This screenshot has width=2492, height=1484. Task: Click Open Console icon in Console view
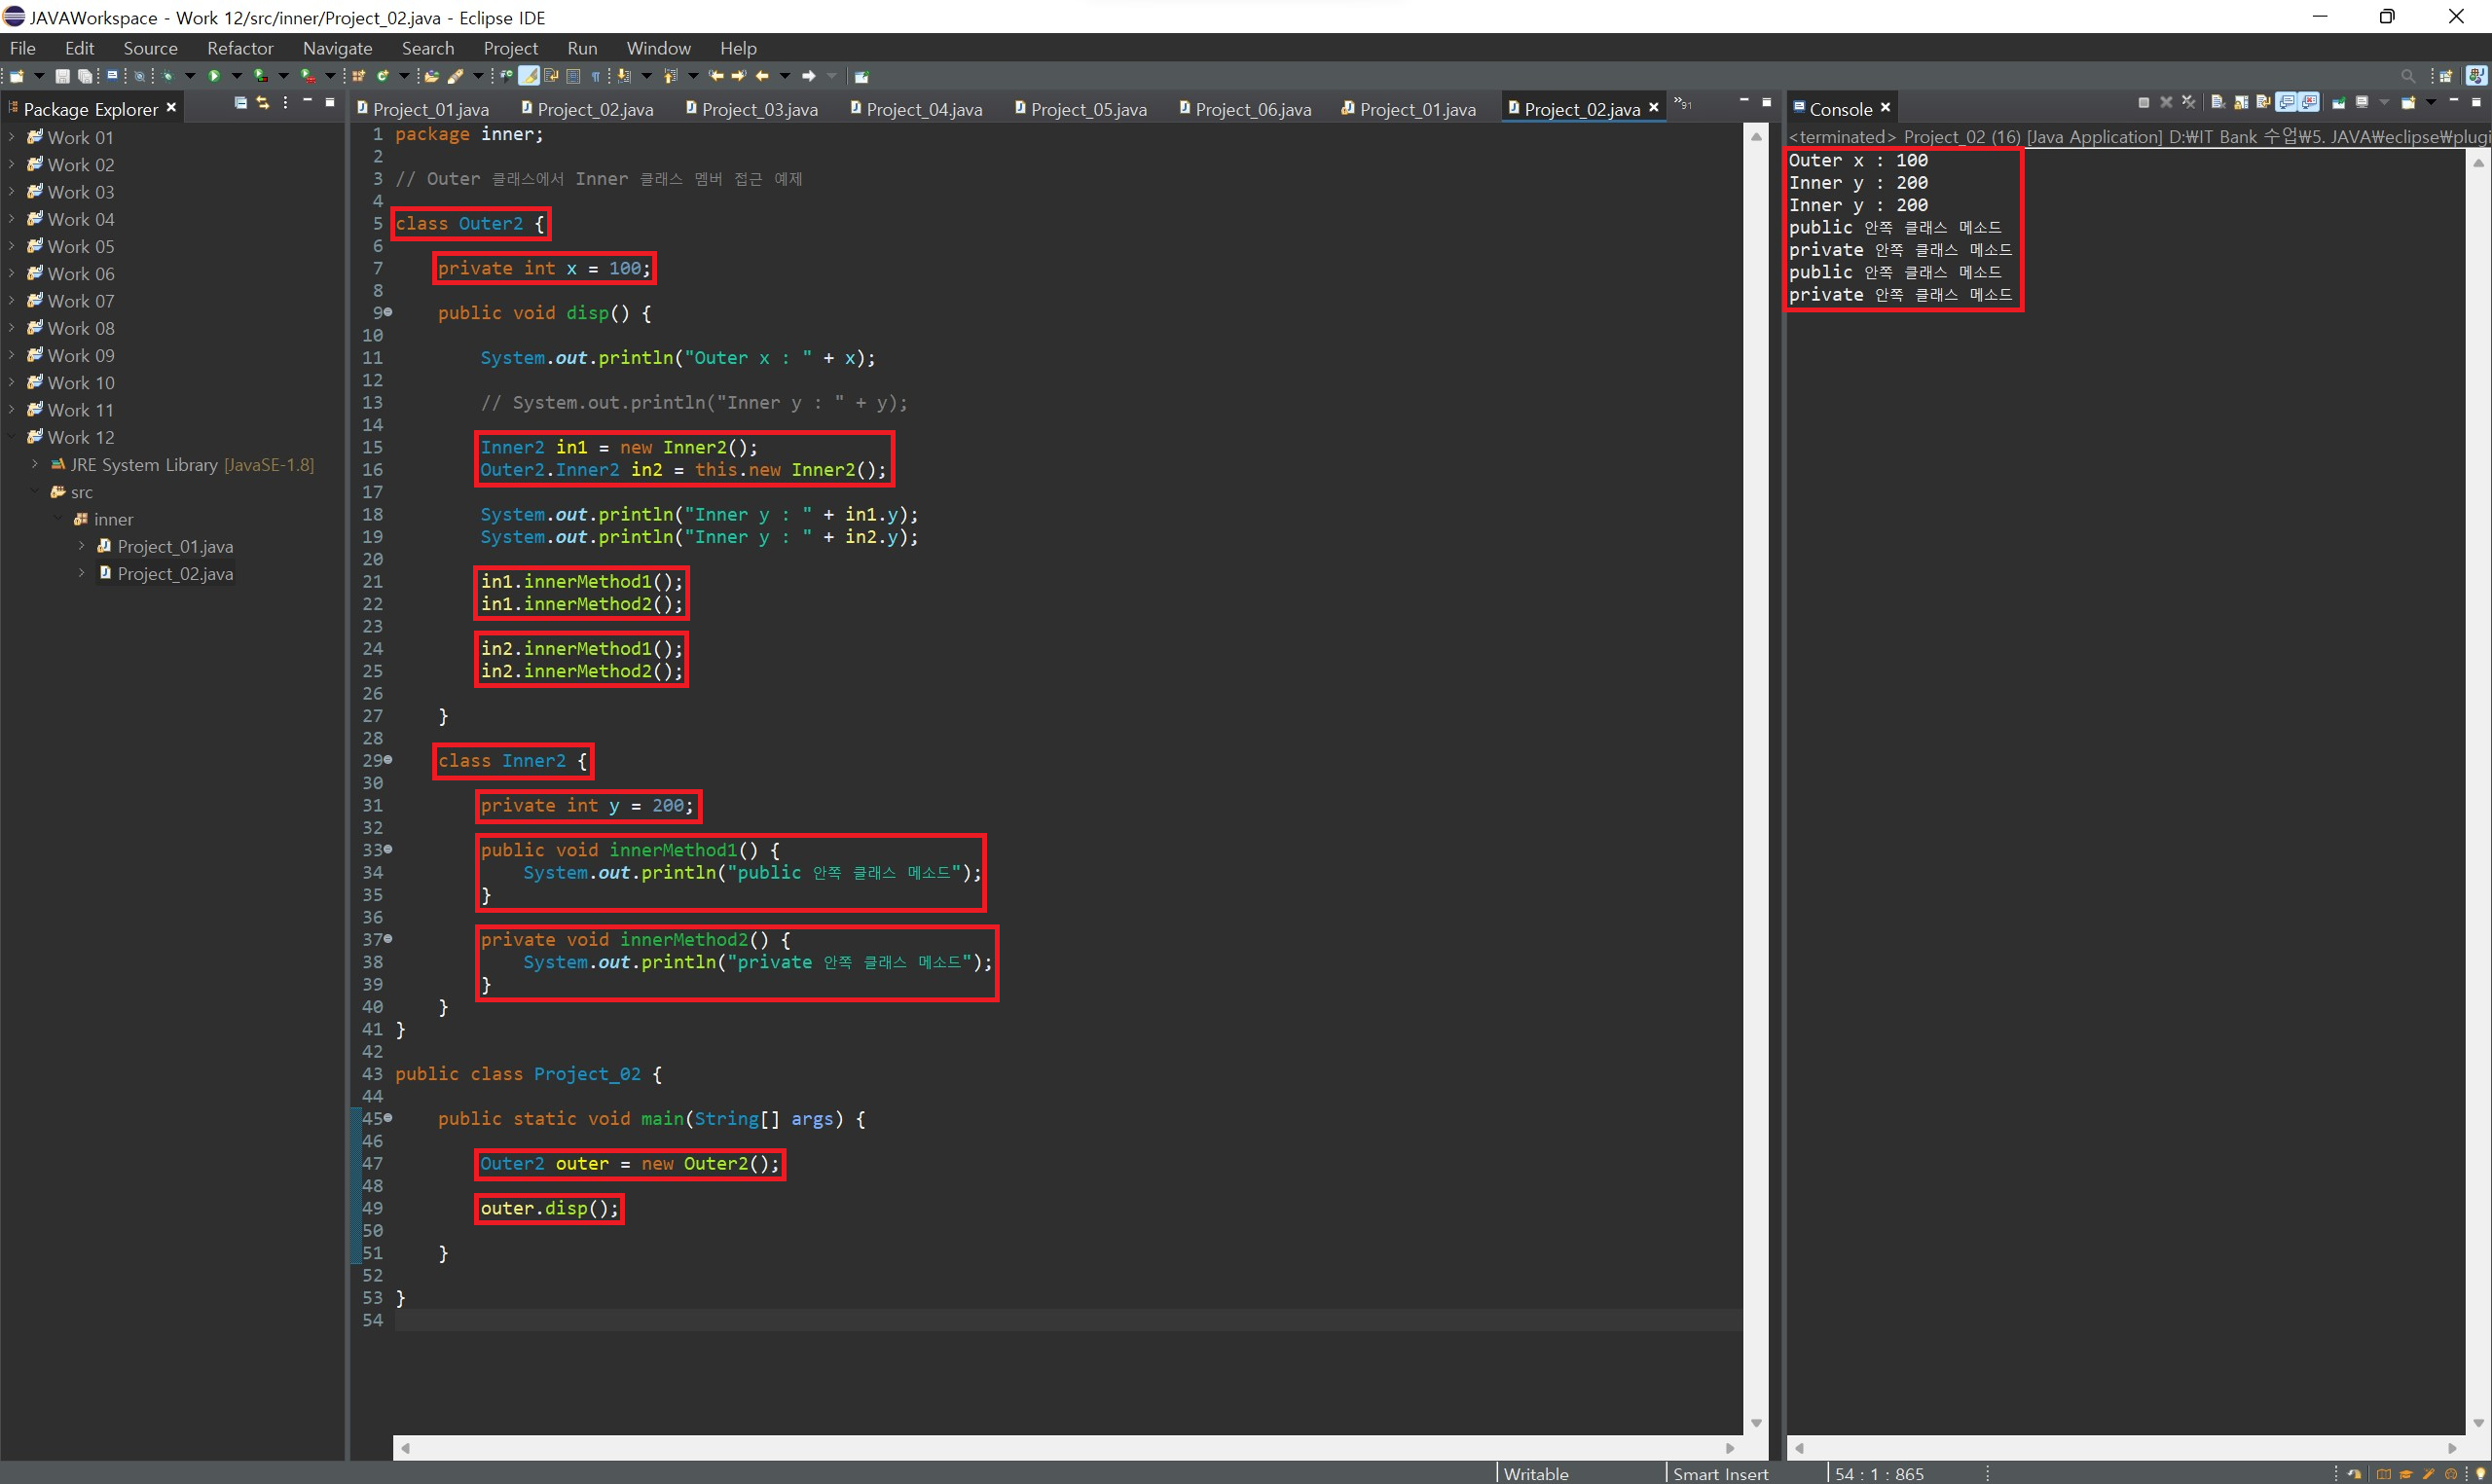tap(2408, 102)
